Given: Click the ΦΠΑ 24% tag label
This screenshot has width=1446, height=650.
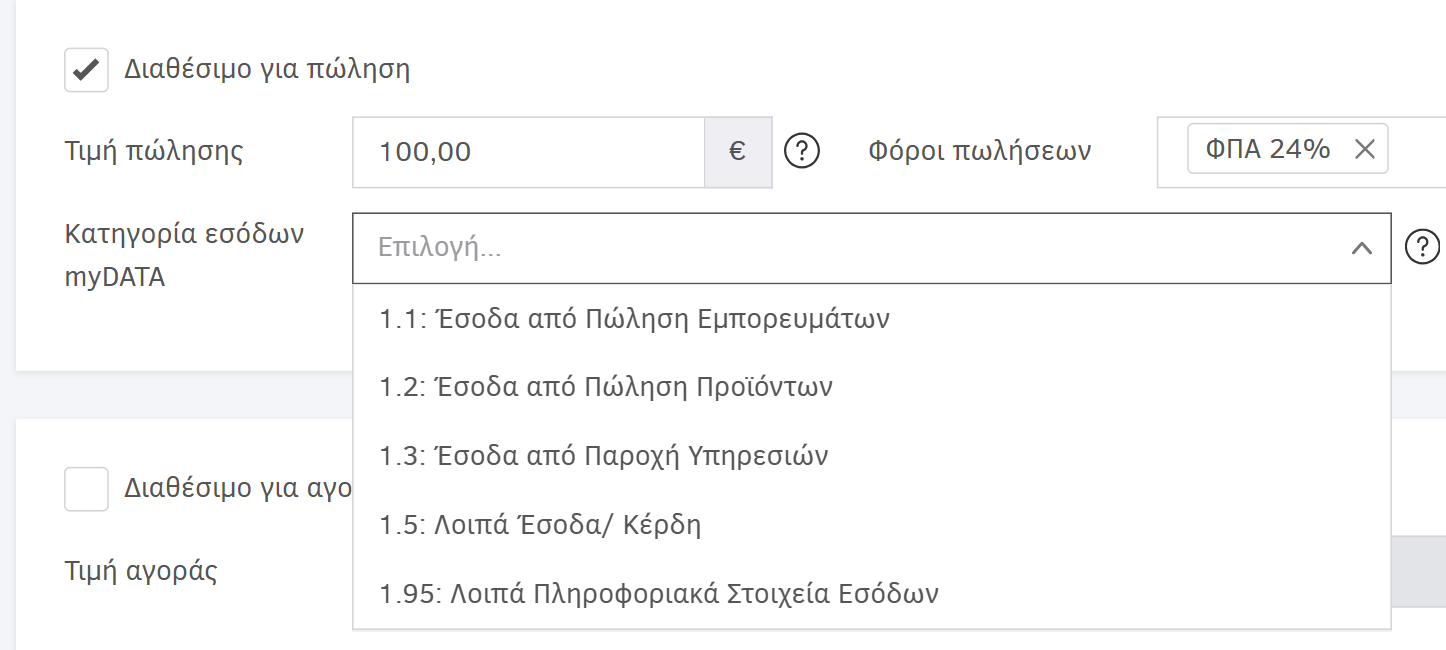Looking at the screenshot, I should pyautogui.click(x=1267, y=150).
